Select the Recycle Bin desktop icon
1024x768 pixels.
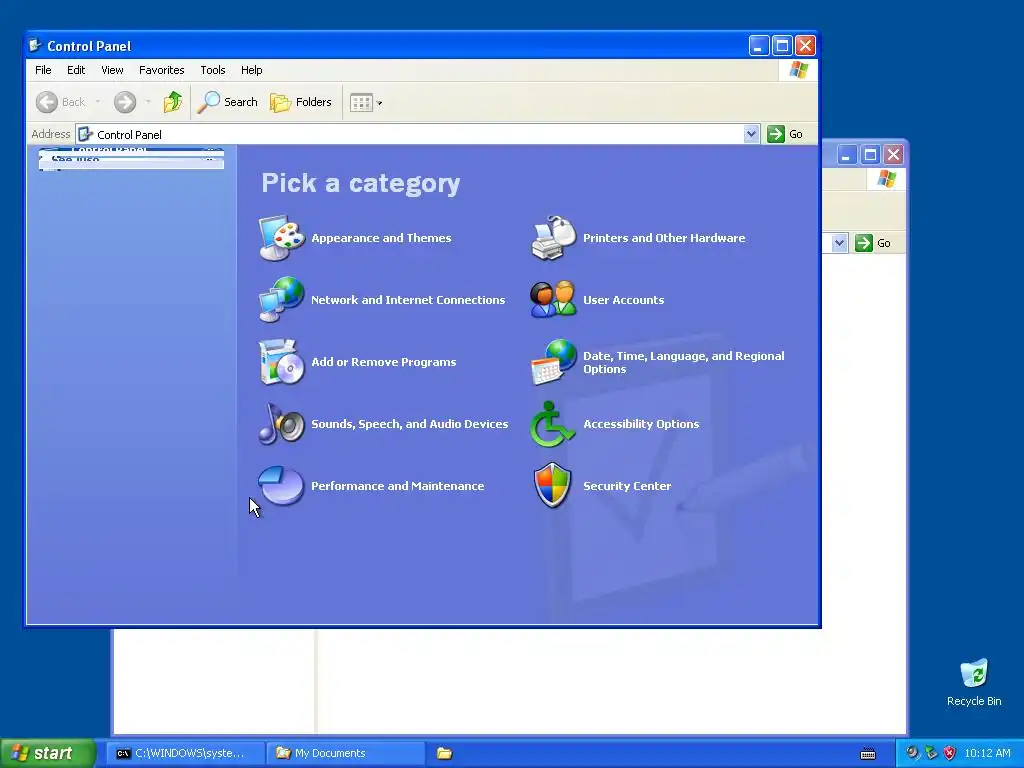click(974, 682)
